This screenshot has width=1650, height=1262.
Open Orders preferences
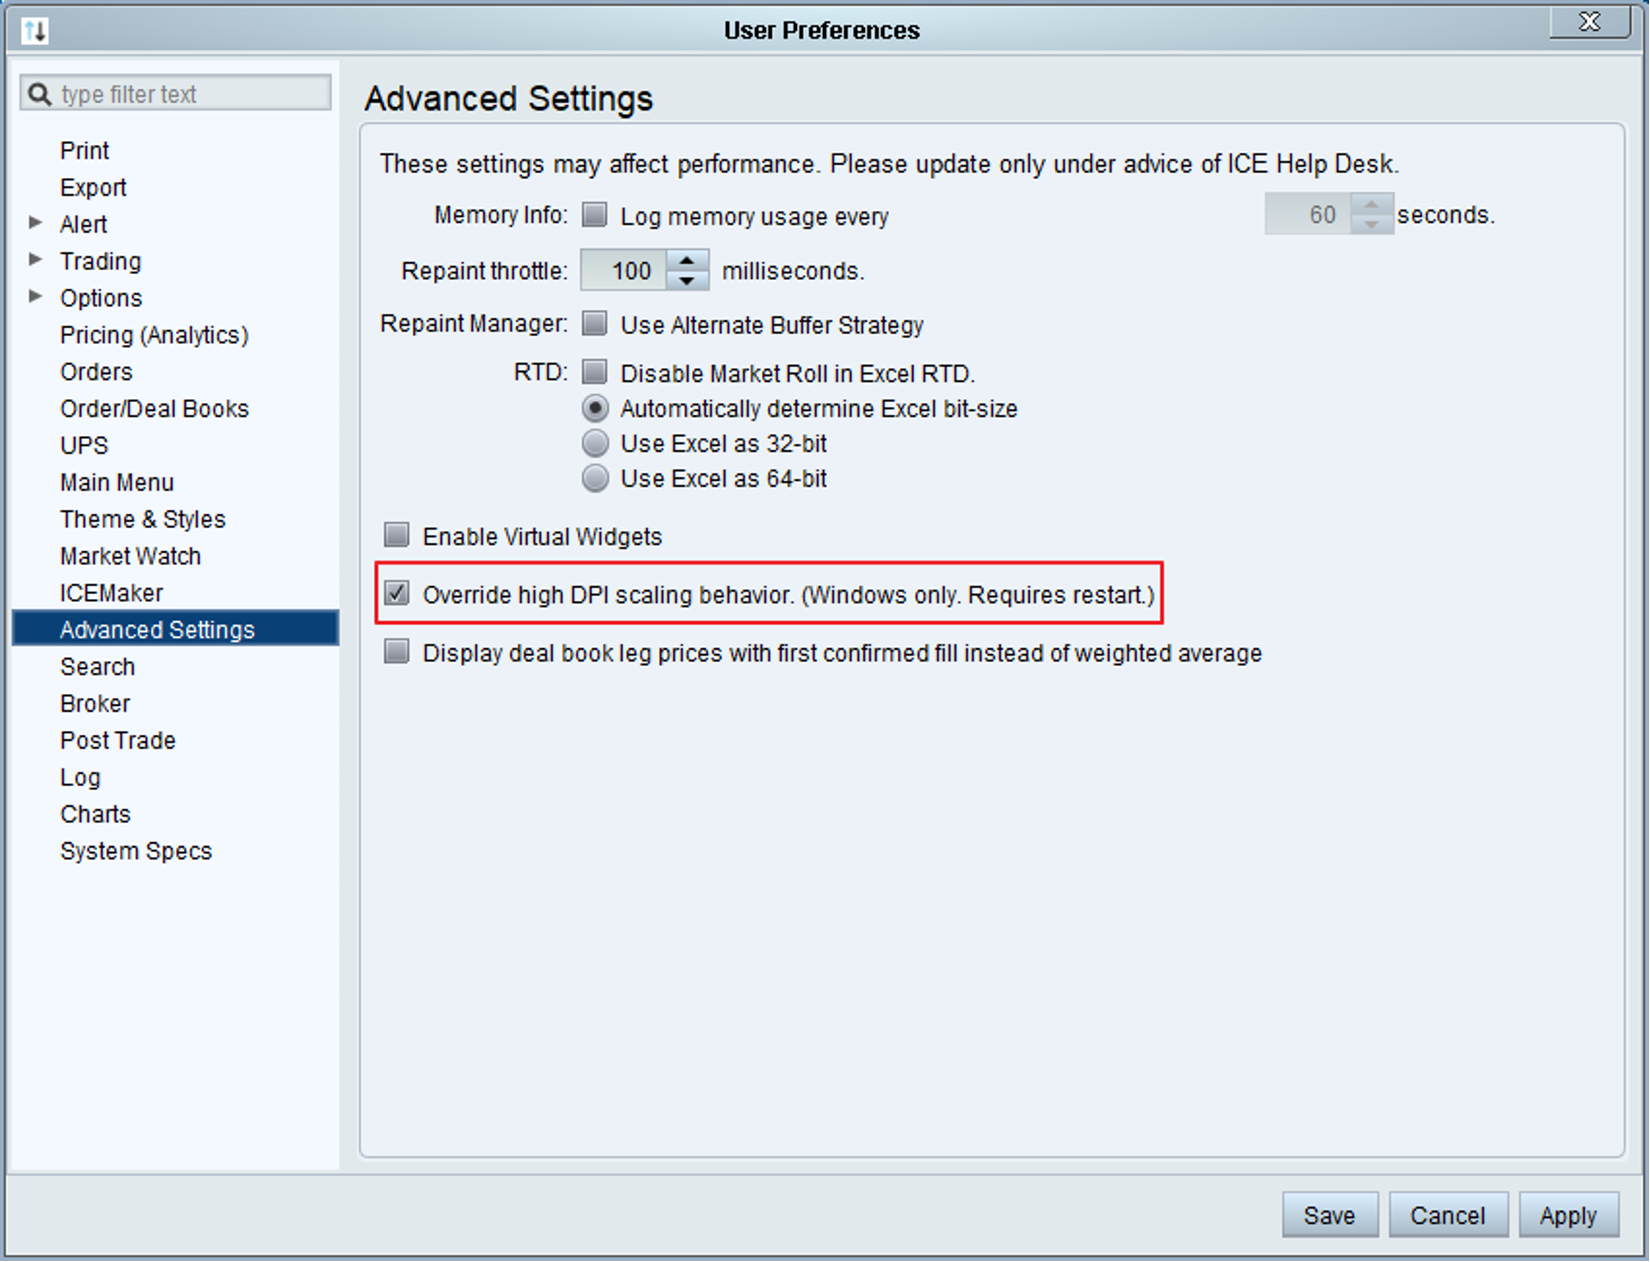[96, 372]
